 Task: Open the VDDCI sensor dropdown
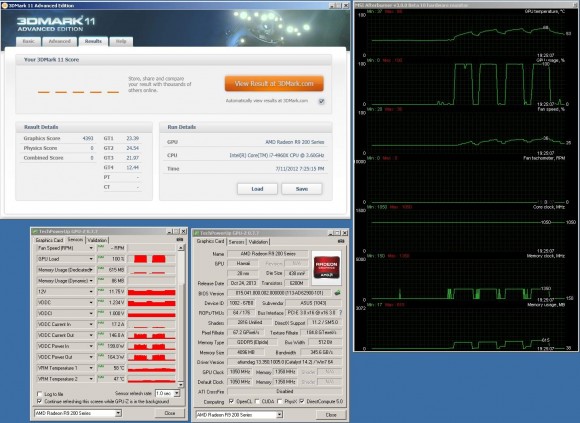pos(91,314)
